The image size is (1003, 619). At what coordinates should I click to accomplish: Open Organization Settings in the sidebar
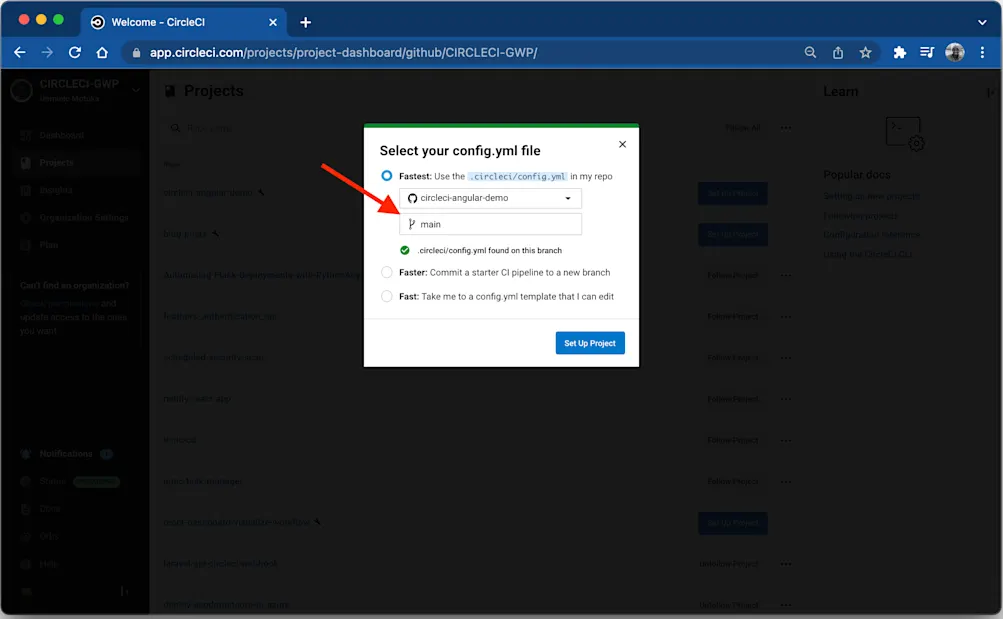pyautogui.click(x=84, y=218)
